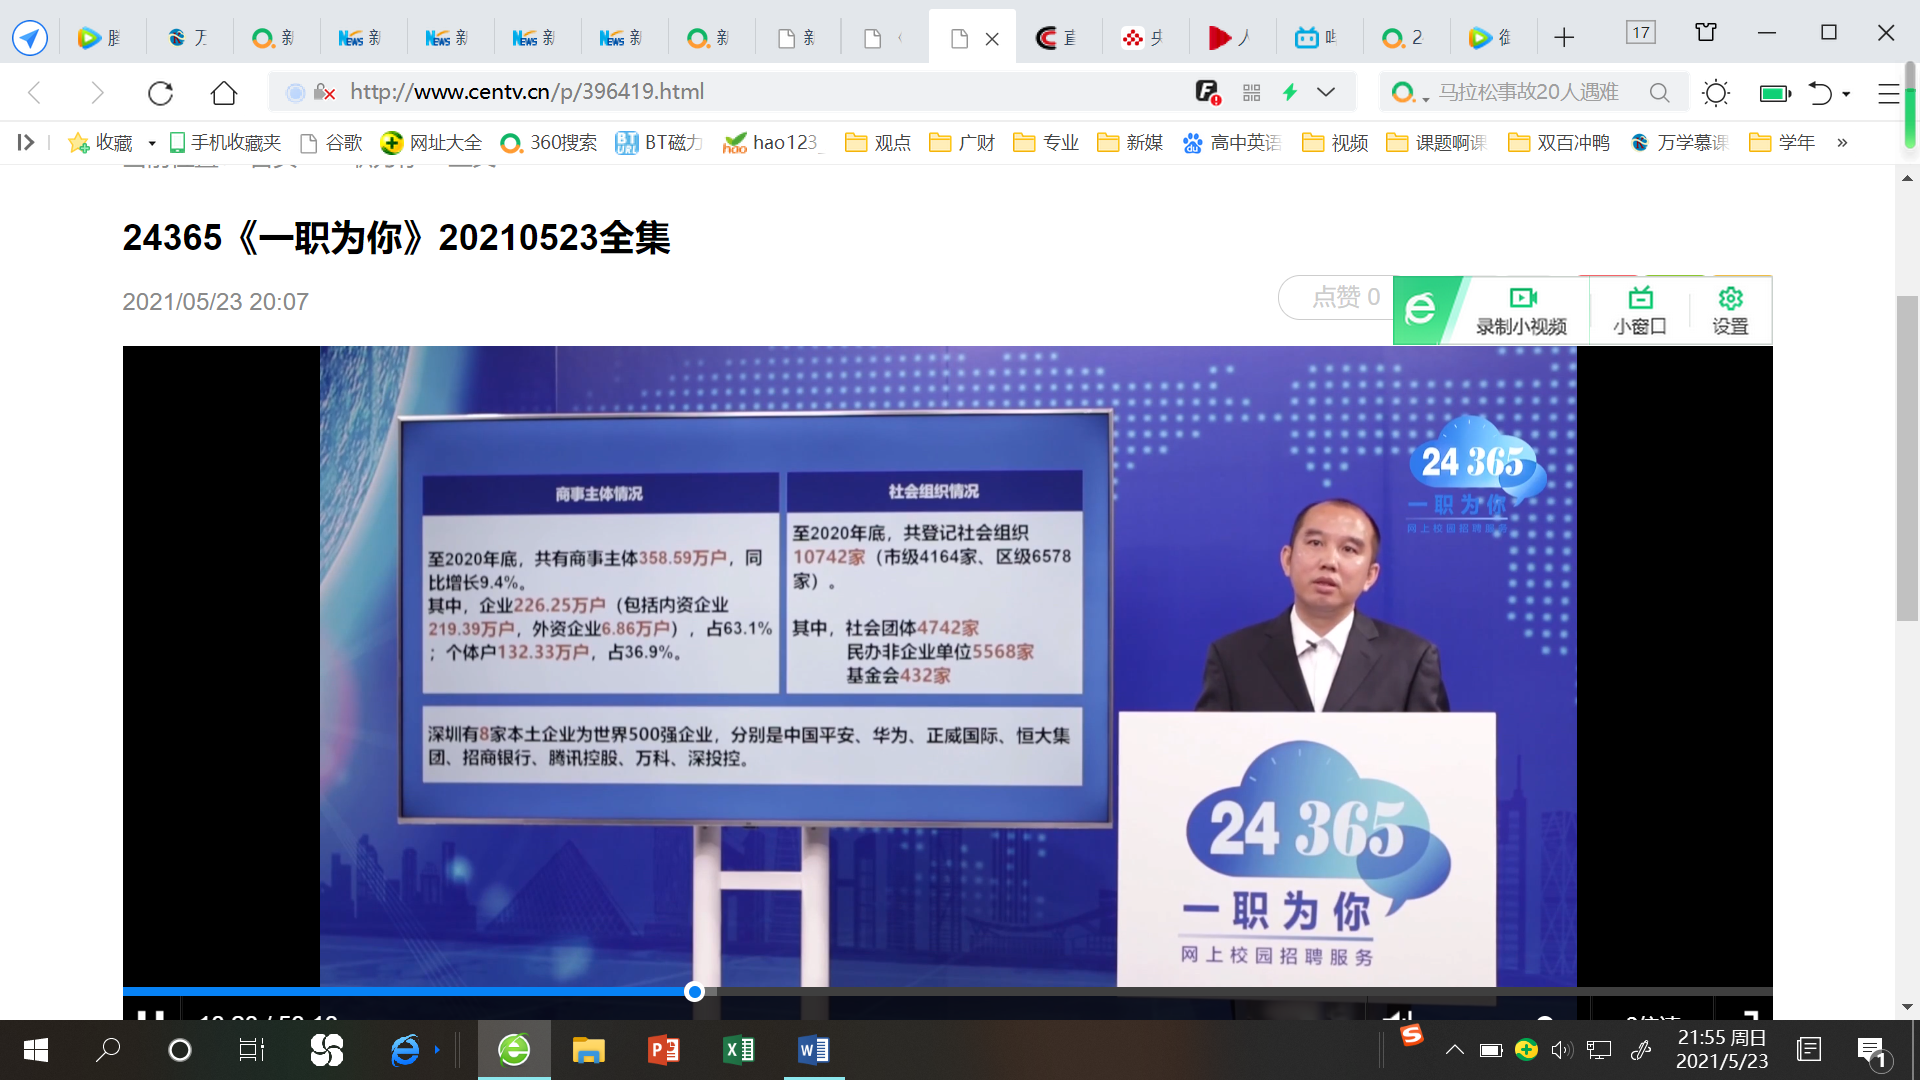Open QR code icon in address bar
Viewport: 1920px width, 1080px height.
(1251, 93)
